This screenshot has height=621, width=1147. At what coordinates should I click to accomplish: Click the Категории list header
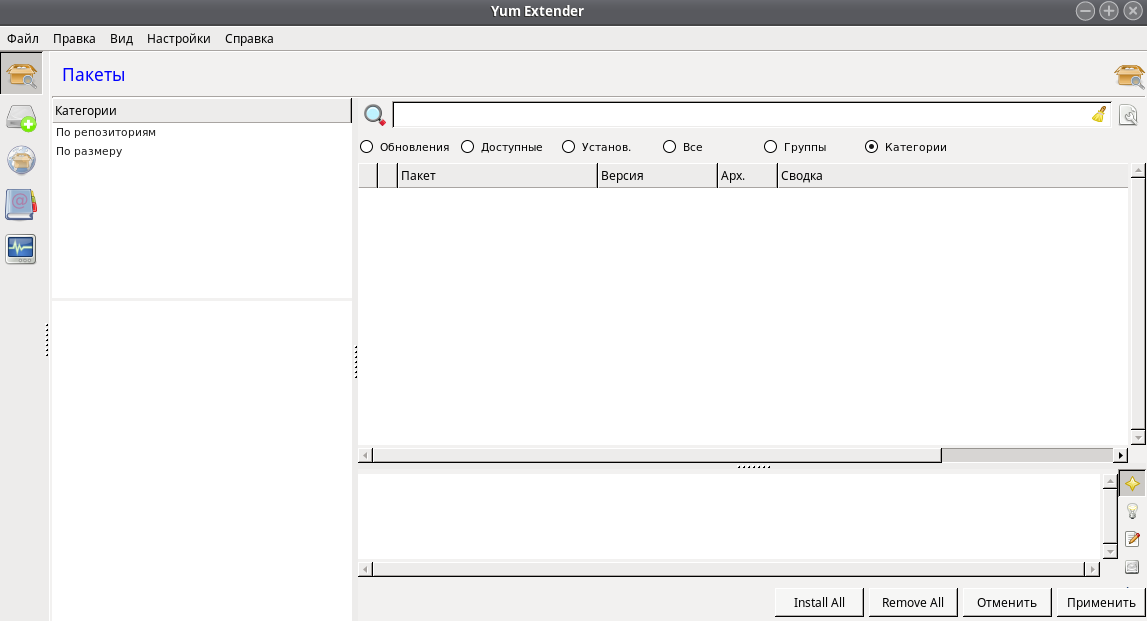pos(201,110)
